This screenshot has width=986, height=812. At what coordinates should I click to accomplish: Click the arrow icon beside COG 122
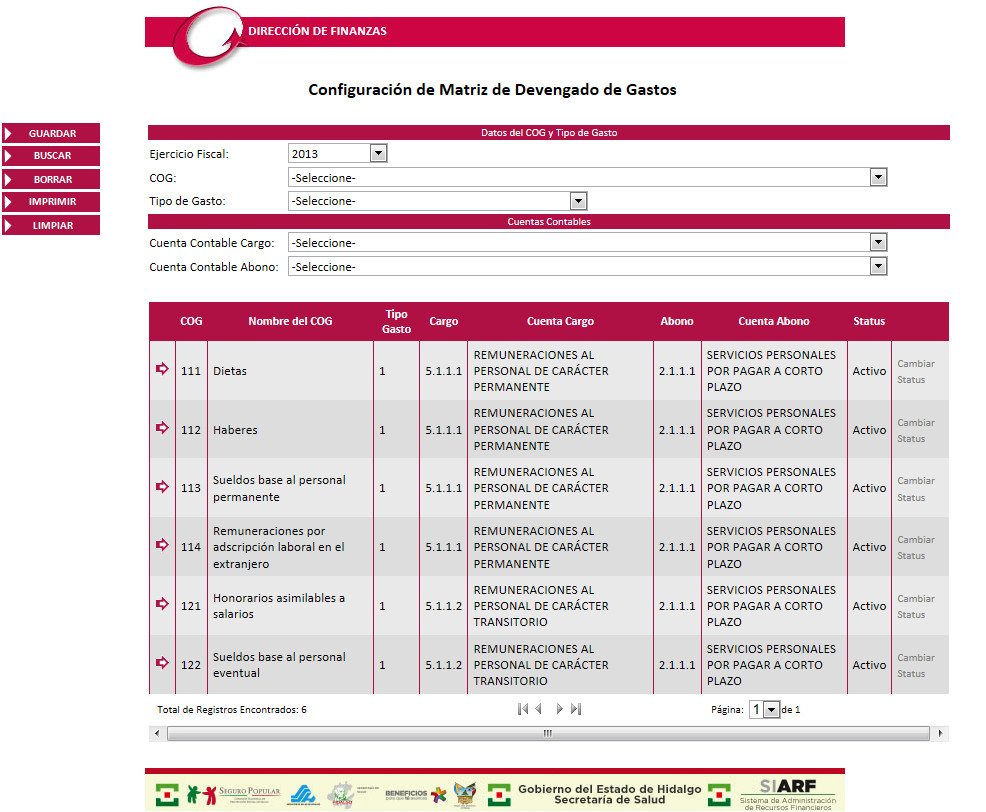pyautogui.click(x=162, y=663)
